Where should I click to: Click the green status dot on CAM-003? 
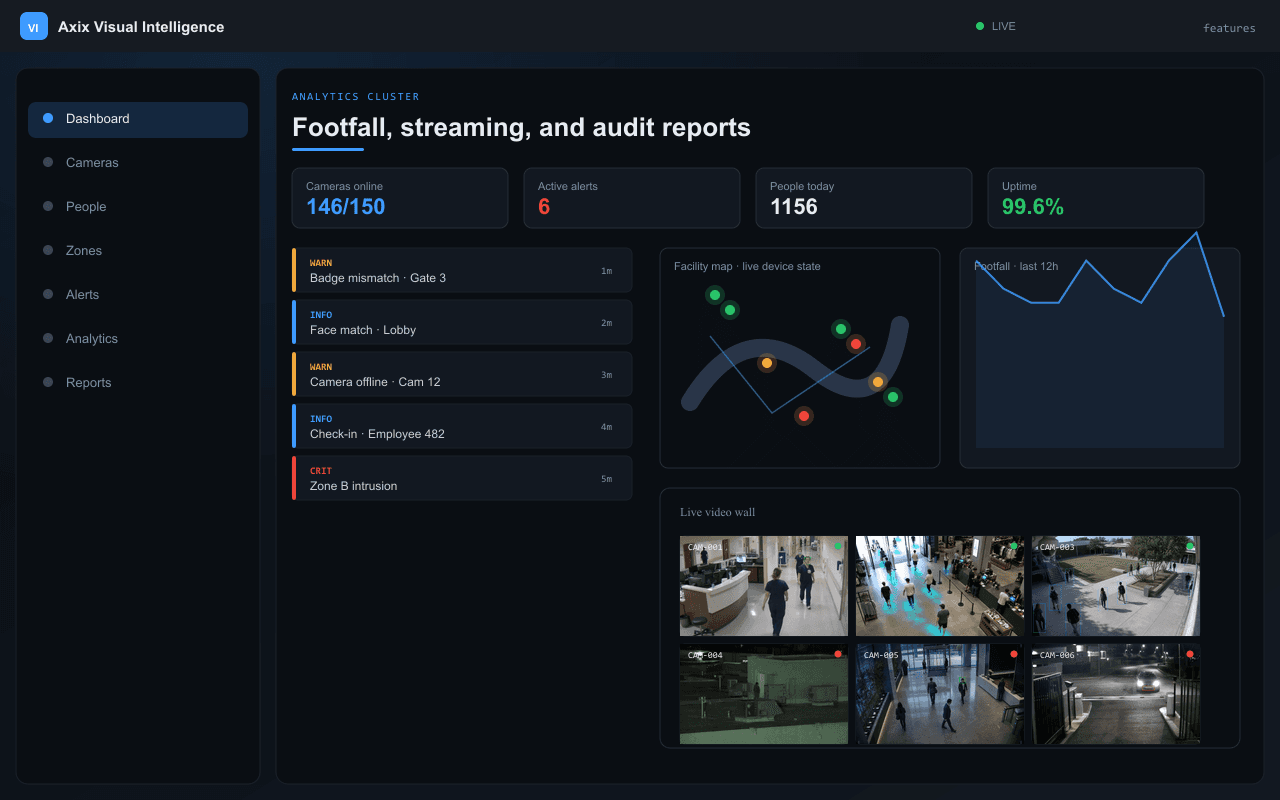(1190, 546)
